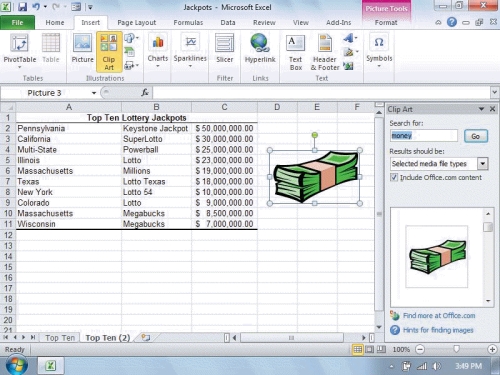Screen dimensions: 500x375
Task: Click the Insert Function fx button
Action: (x=145, y=93)
